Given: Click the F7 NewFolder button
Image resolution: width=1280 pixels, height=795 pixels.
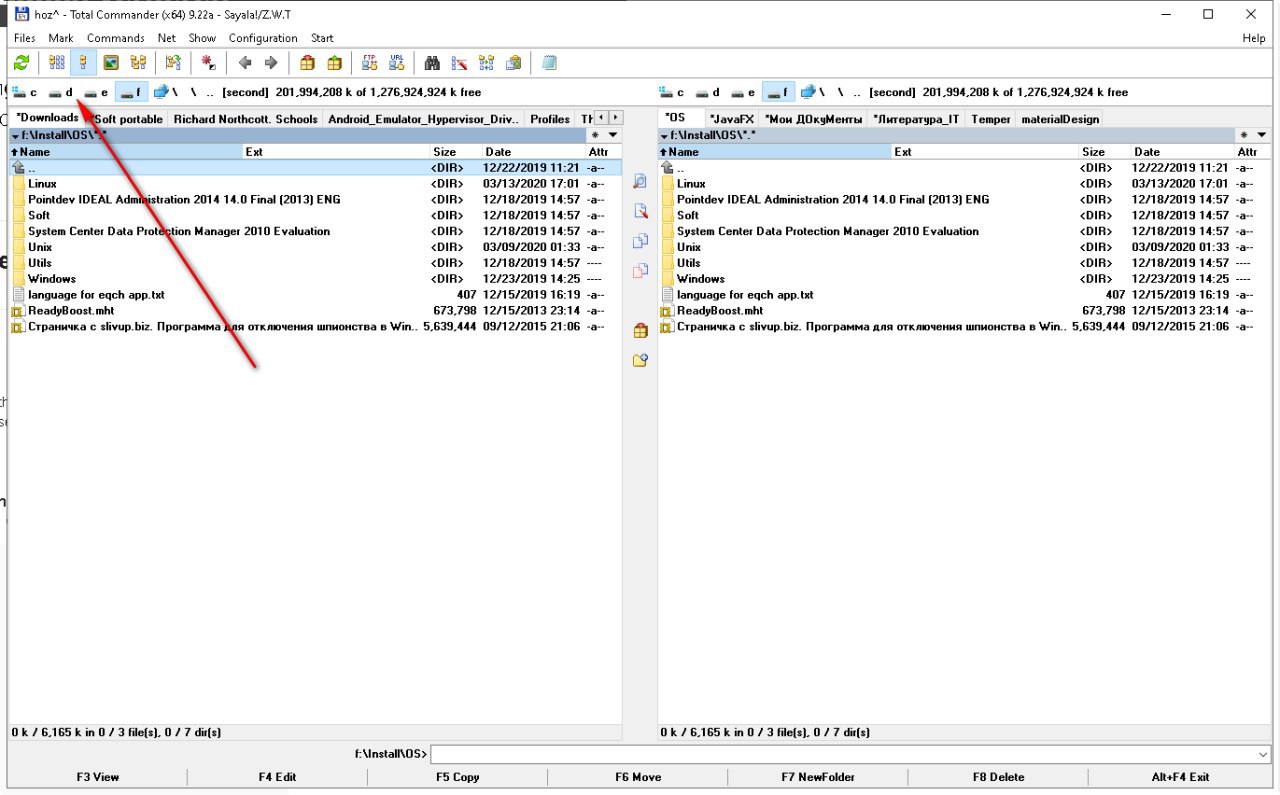Looking at the screenshot, I should 818,777.
